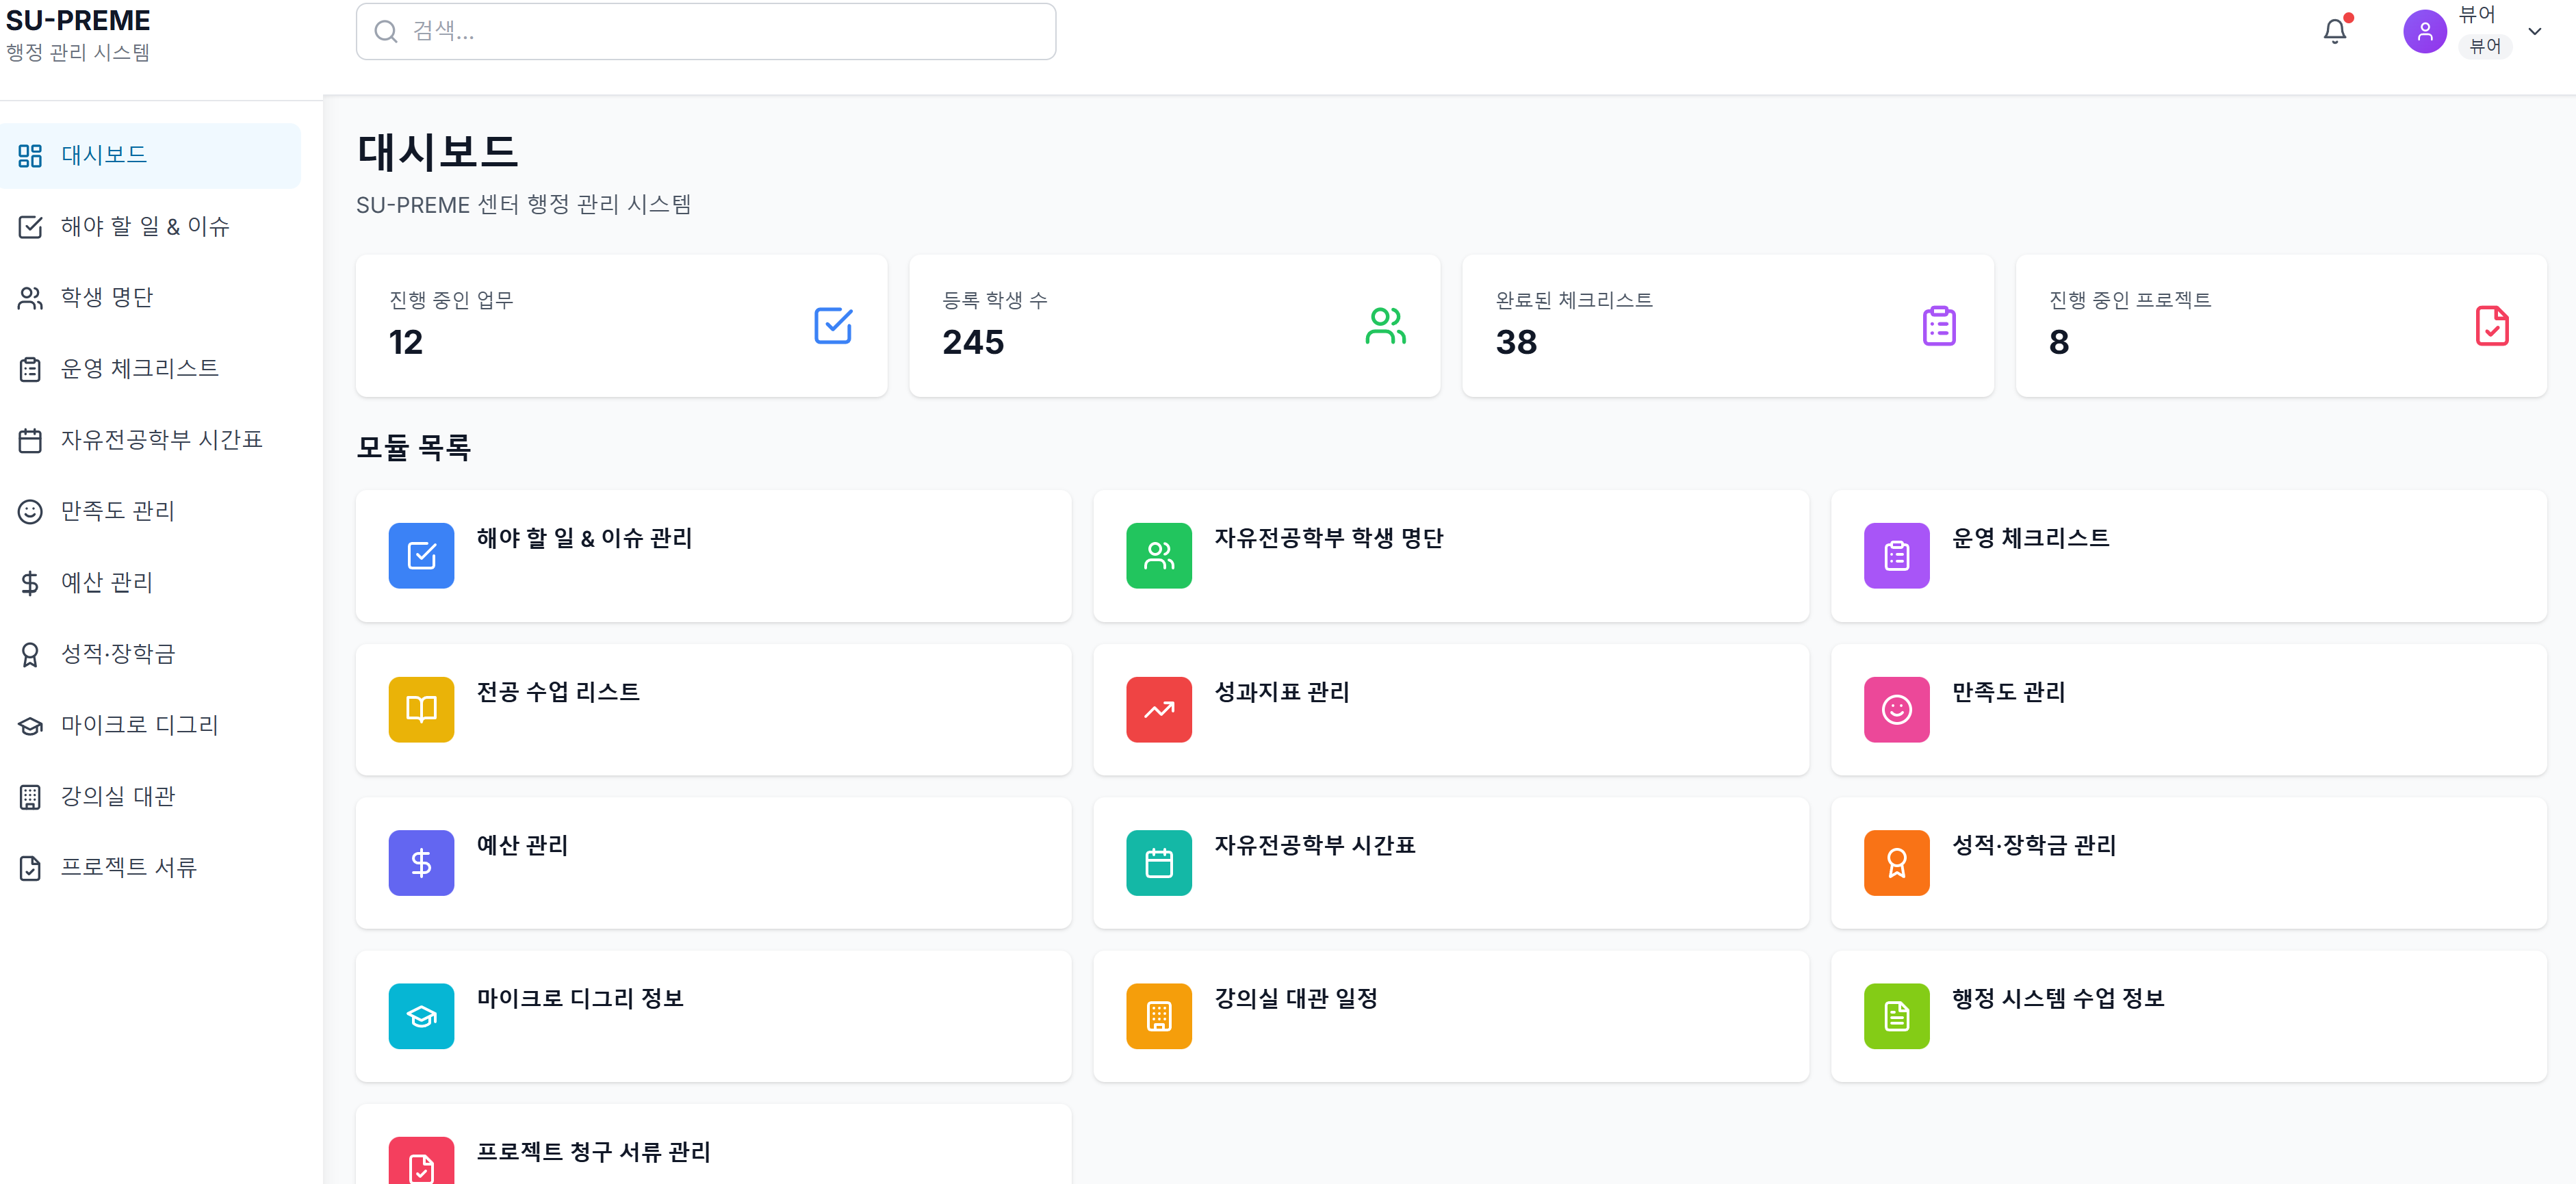Open the 자유전공학부 학생 명단 module card
Viewport: 2576px width, 1184px height.
pyautogui.click(x=1450, y=556)
